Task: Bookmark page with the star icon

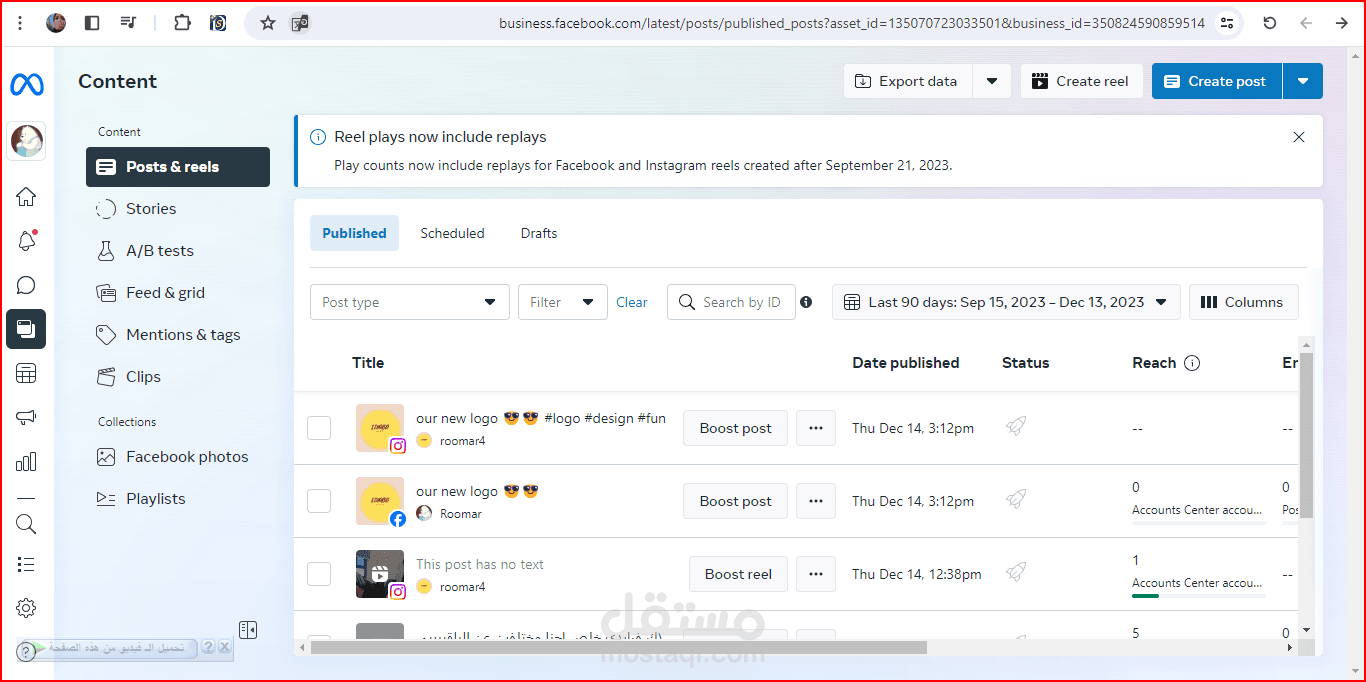Action: (267, 22)
